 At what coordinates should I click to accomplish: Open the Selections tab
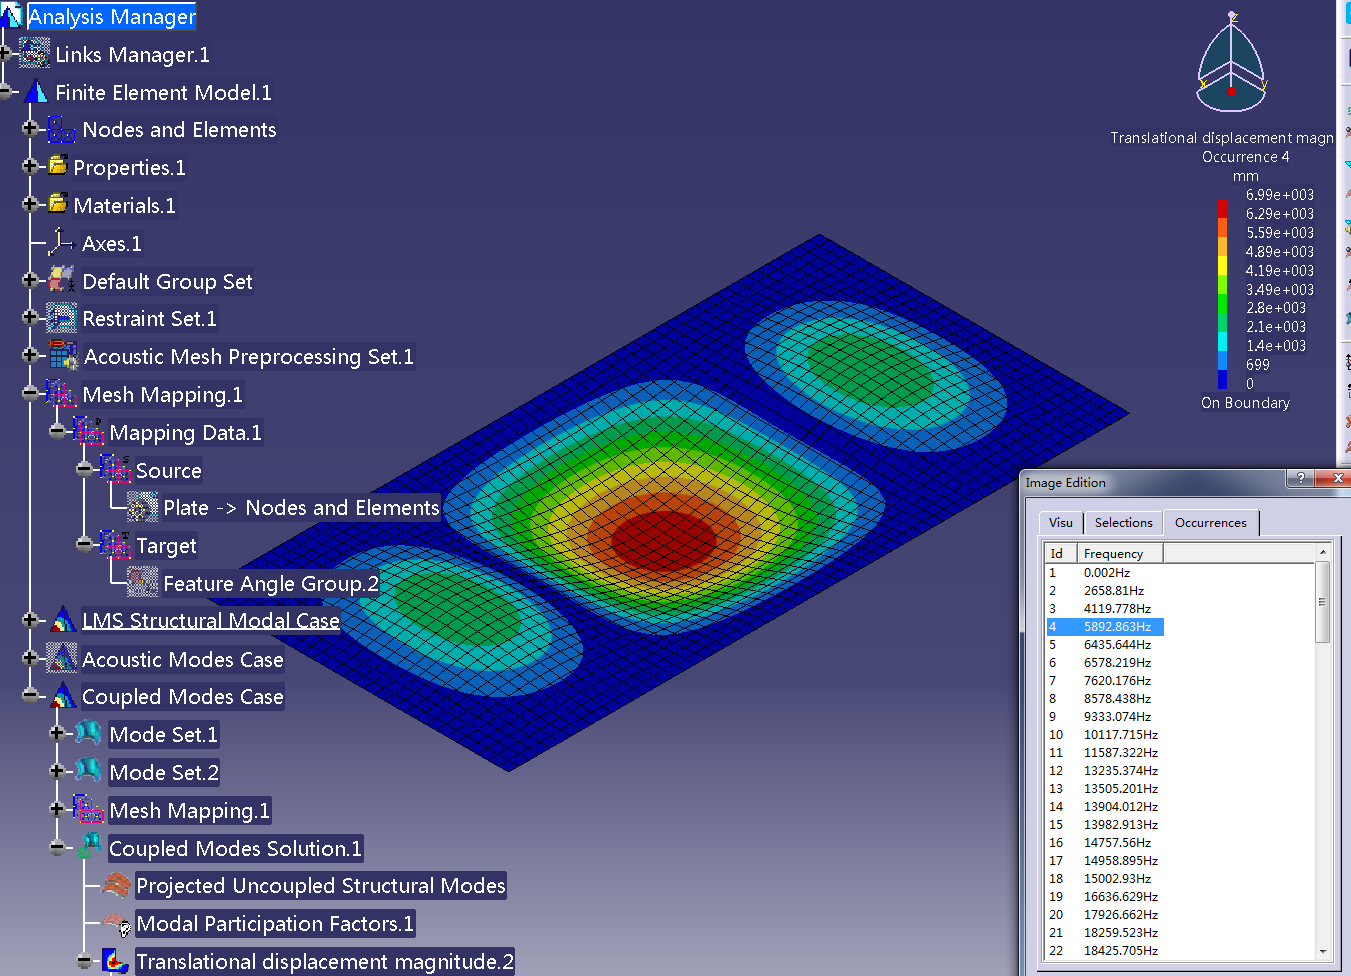tap(1123, 522)
